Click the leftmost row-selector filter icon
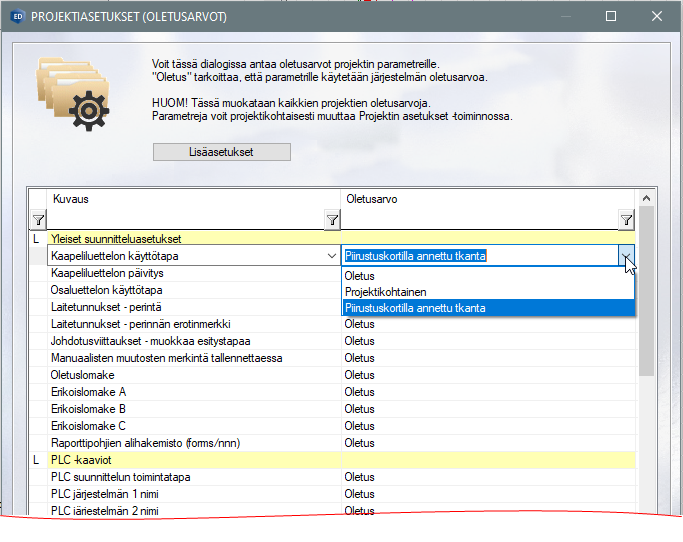683x542 pixels. (x=37, y=220)
